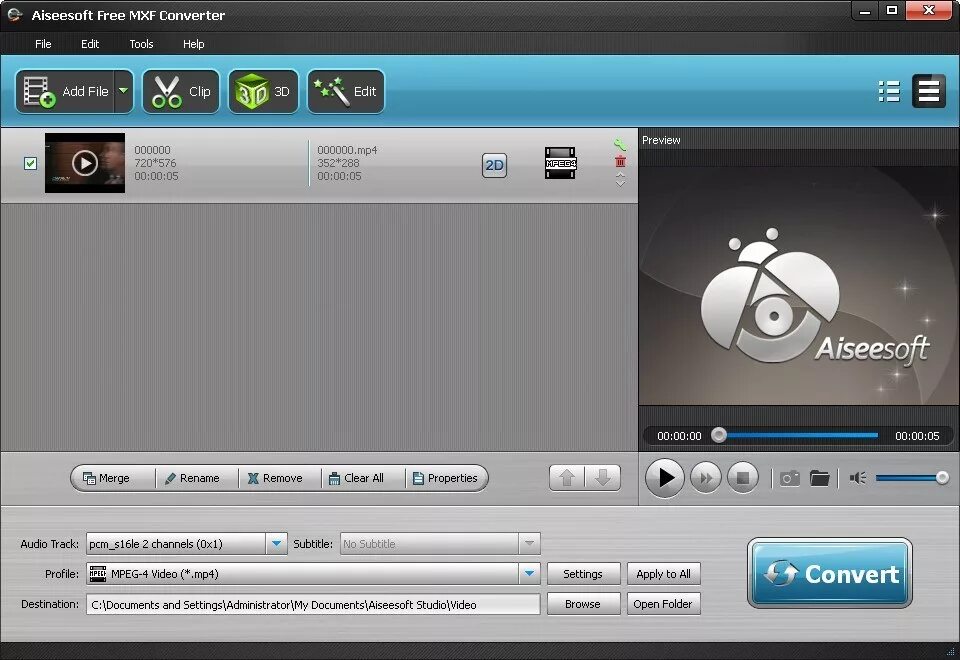Click the Merge button
Viewport: 960px width, 660px height.
[113, 478]
